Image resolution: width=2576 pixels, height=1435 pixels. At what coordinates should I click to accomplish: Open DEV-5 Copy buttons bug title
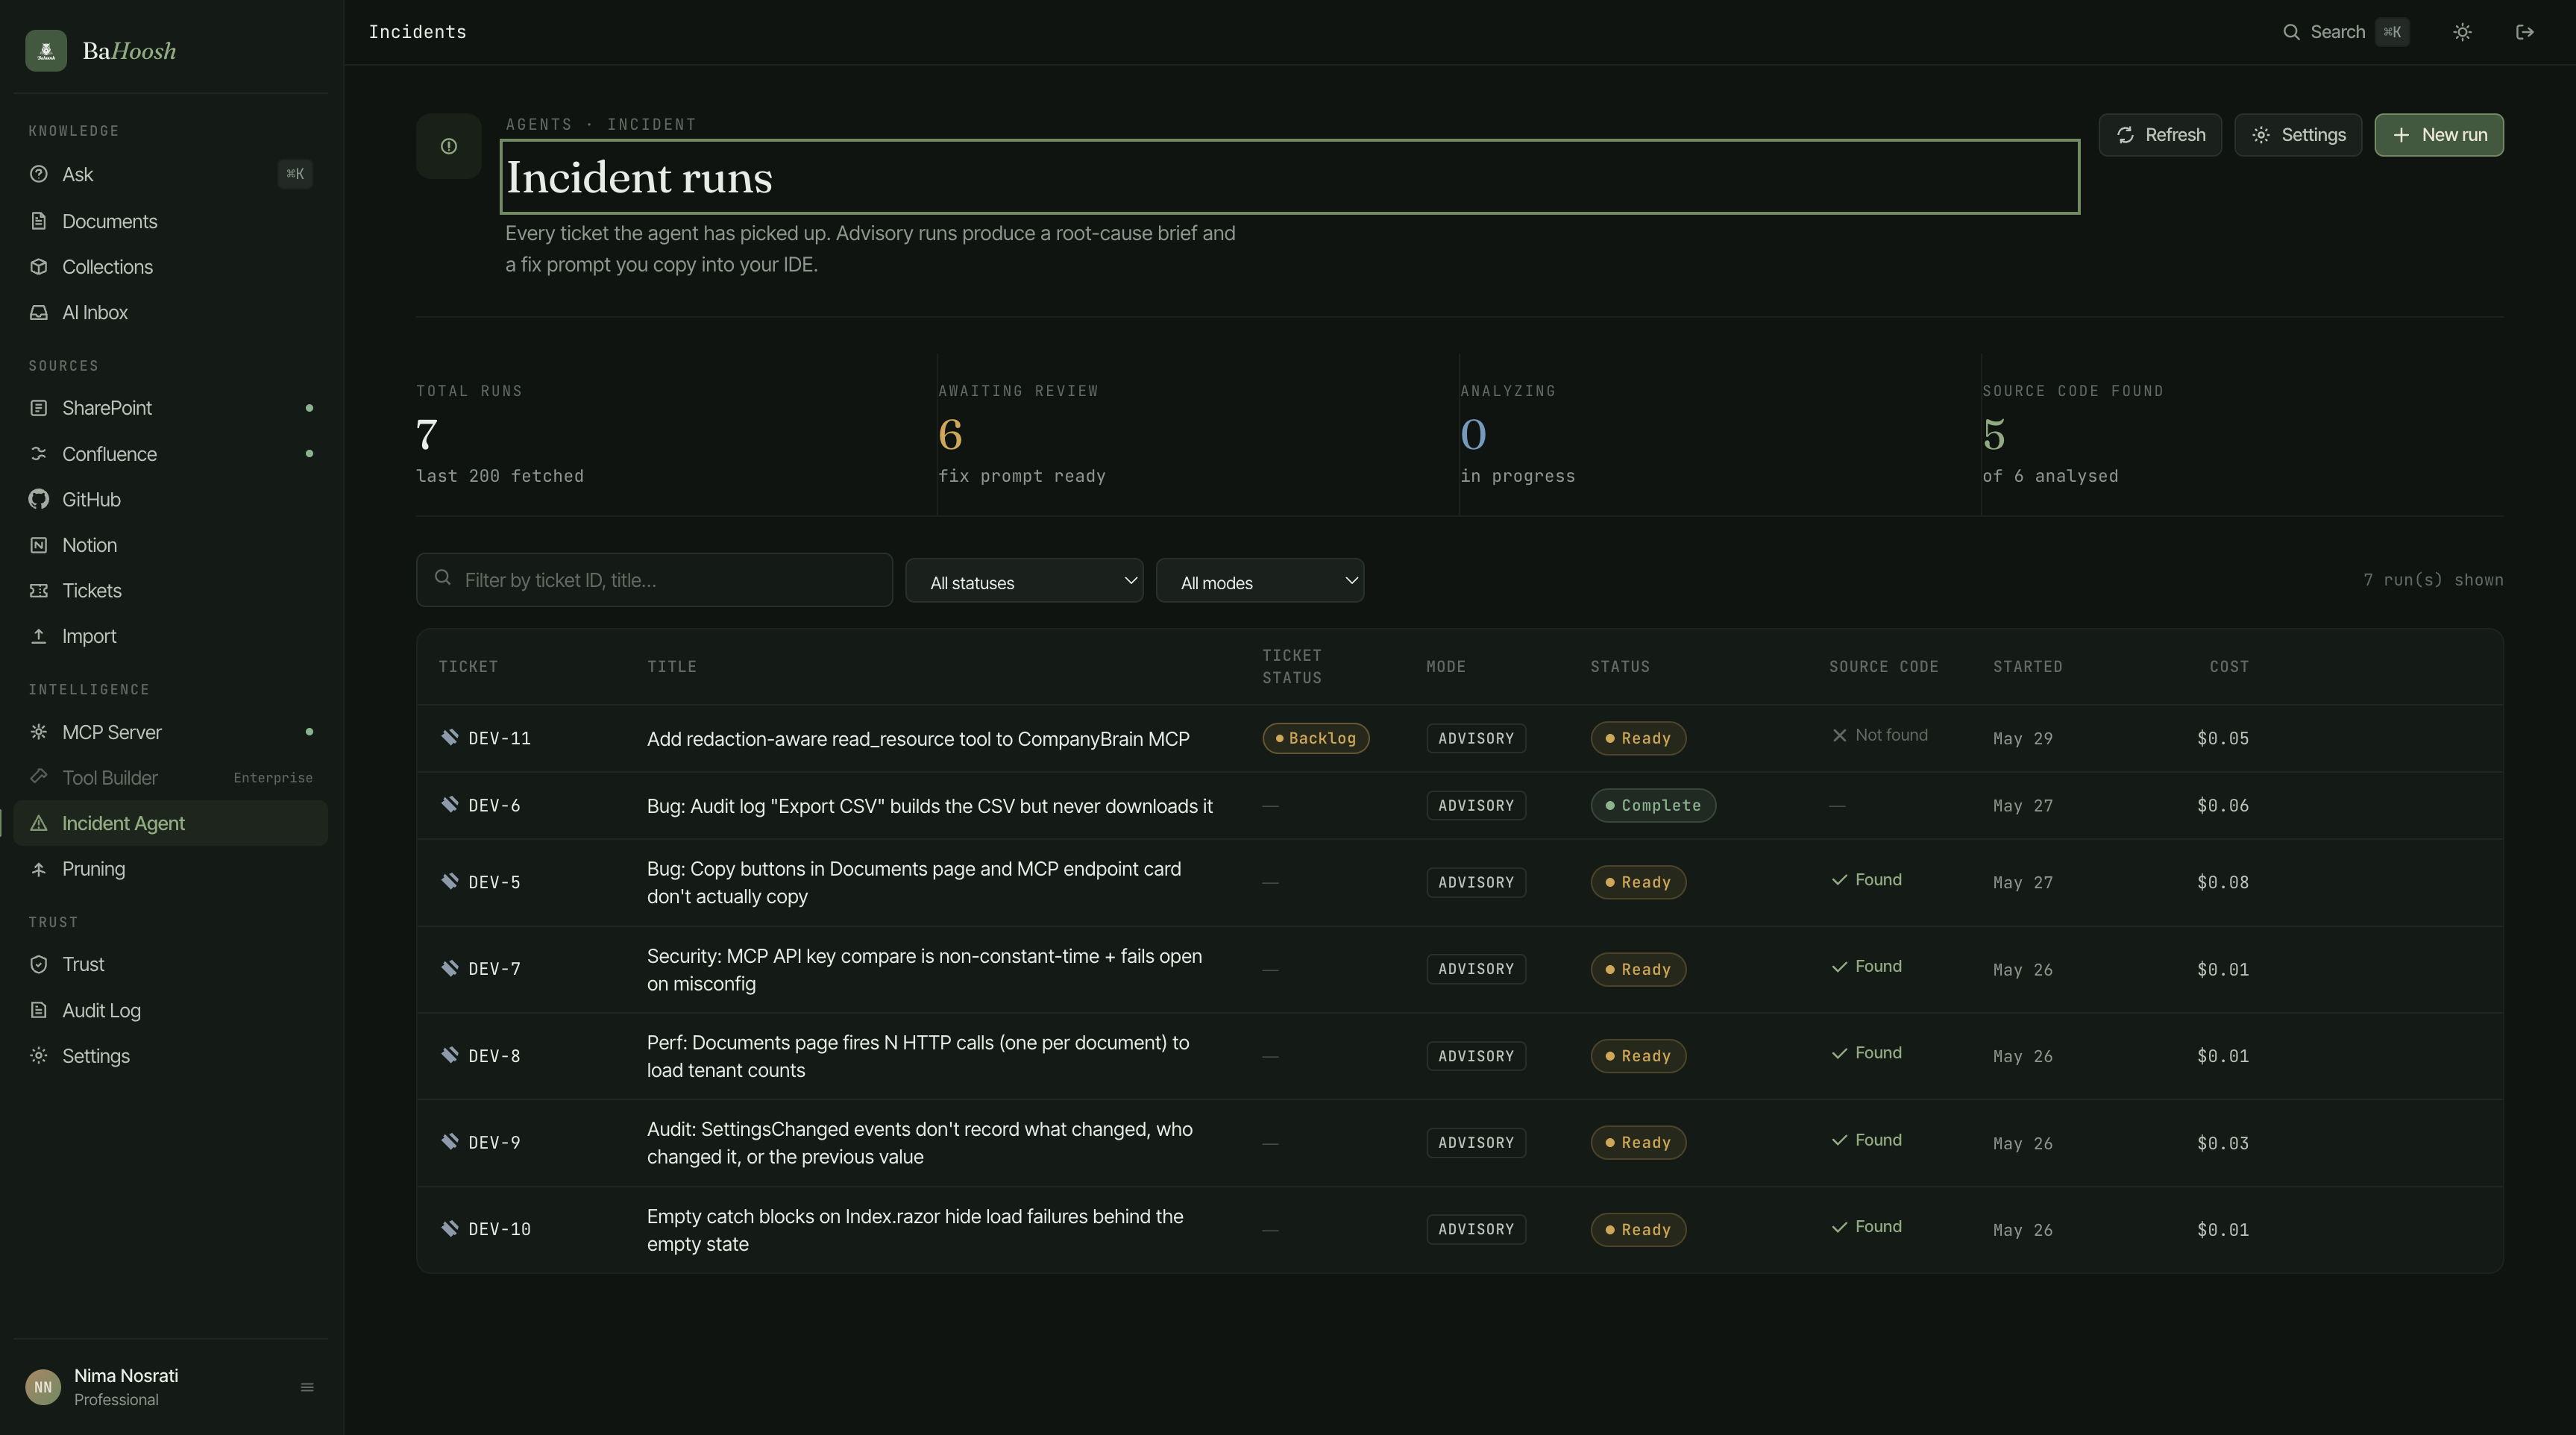[x=914, y=882]
